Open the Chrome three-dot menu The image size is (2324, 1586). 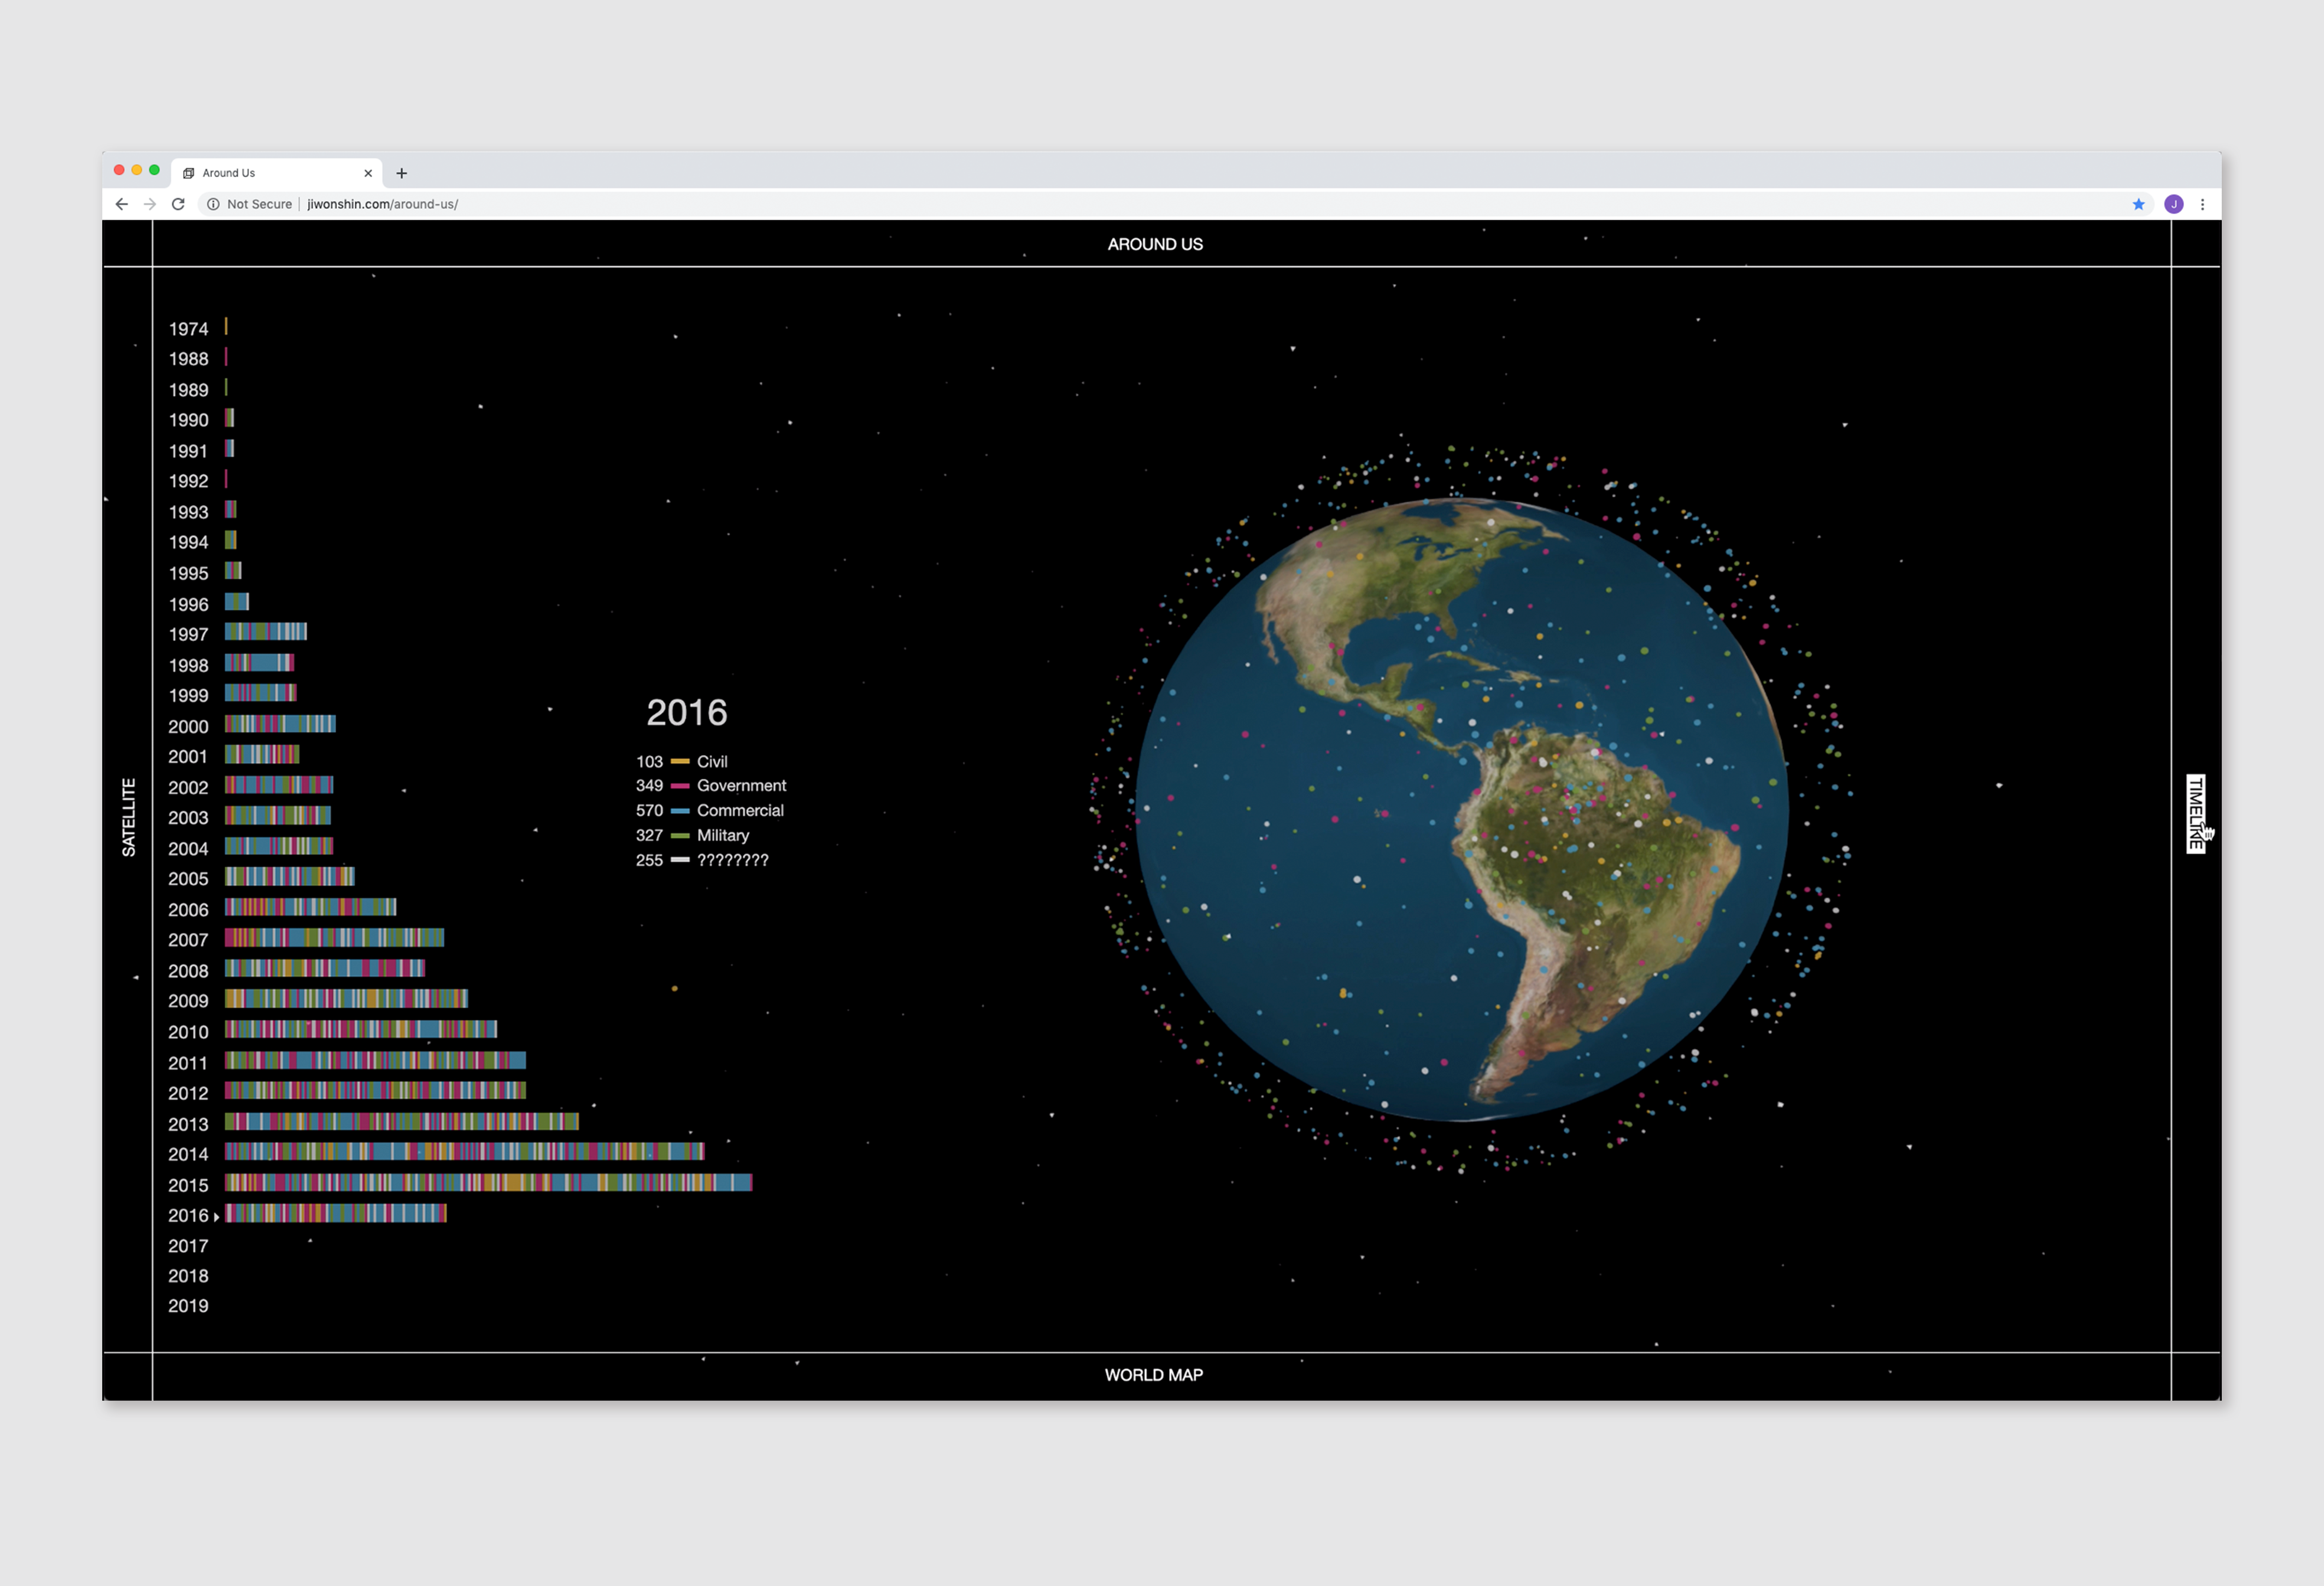(x=2202, y=204)
